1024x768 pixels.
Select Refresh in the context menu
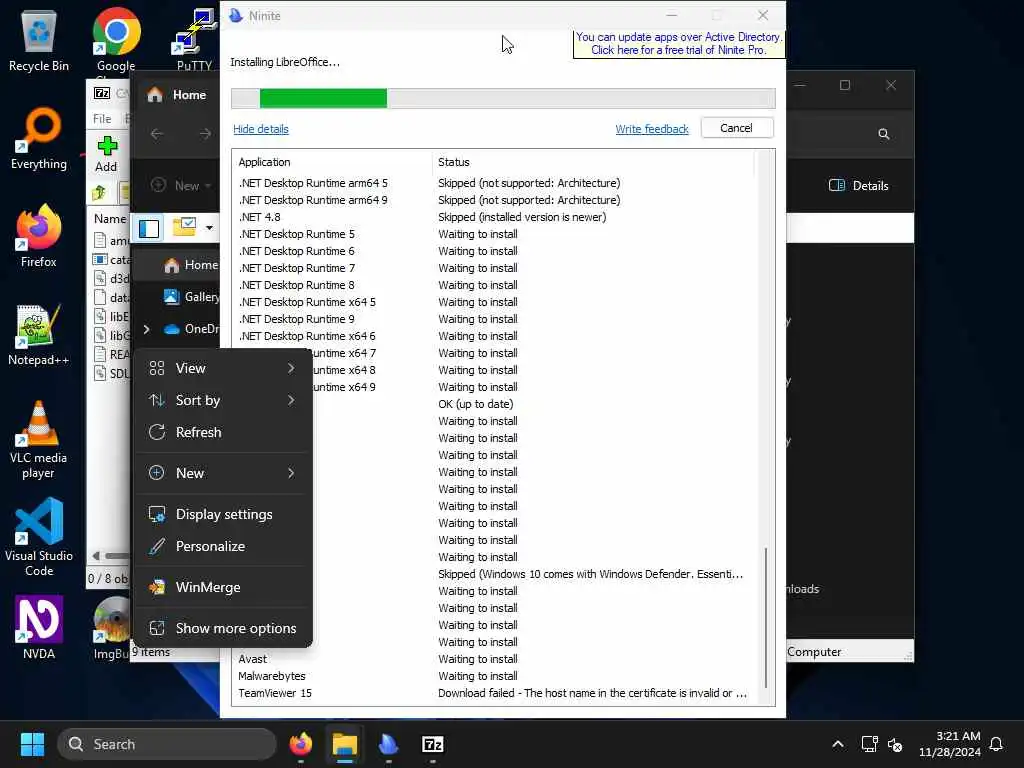click(x=222, y=432)
